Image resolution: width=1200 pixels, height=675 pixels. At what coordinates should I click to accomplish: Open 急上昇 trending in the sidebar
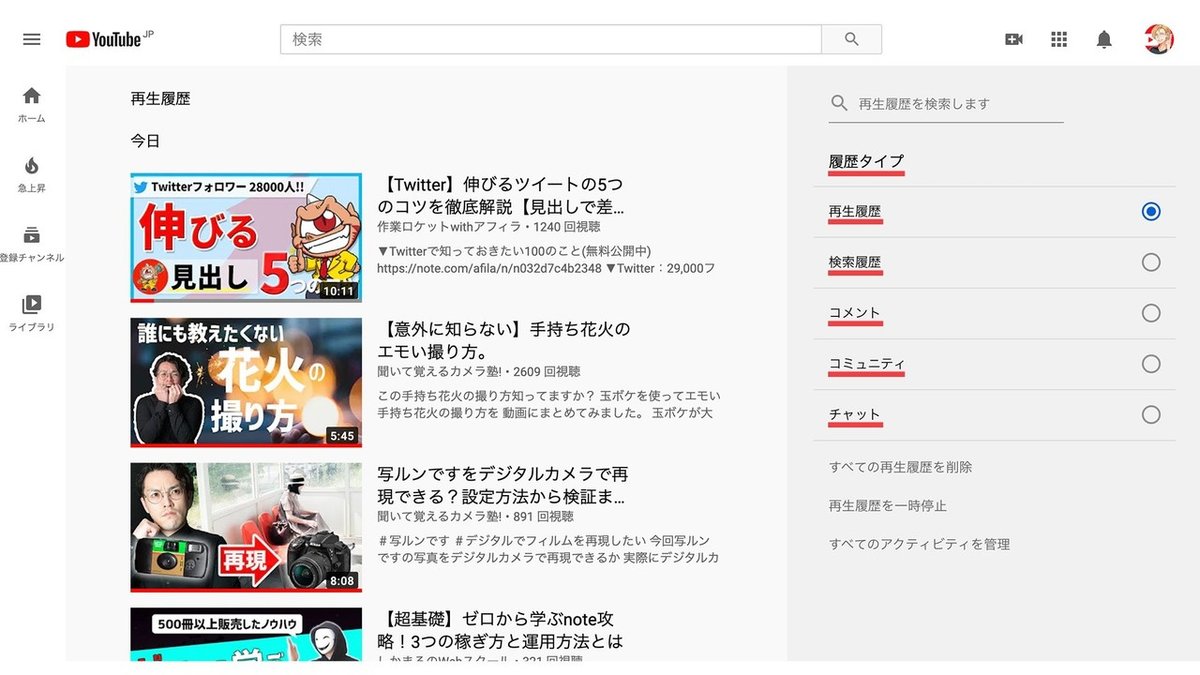click(x=32, y=174)
